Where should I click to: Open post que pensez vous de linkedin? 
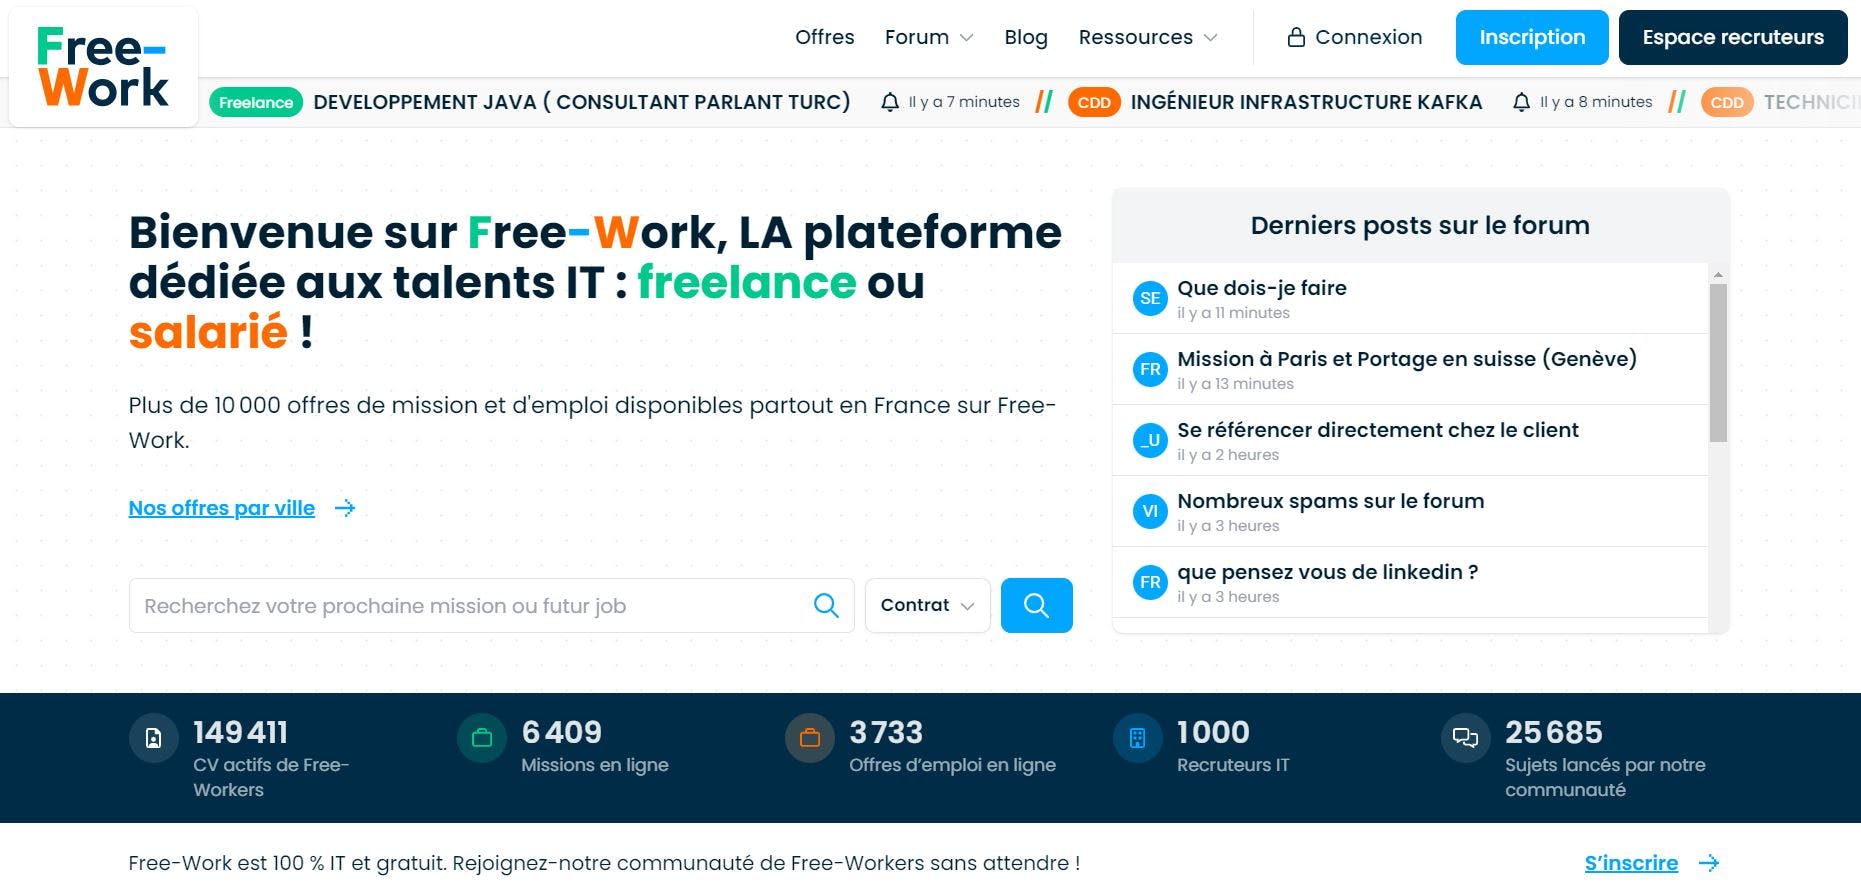point(1328,572)
